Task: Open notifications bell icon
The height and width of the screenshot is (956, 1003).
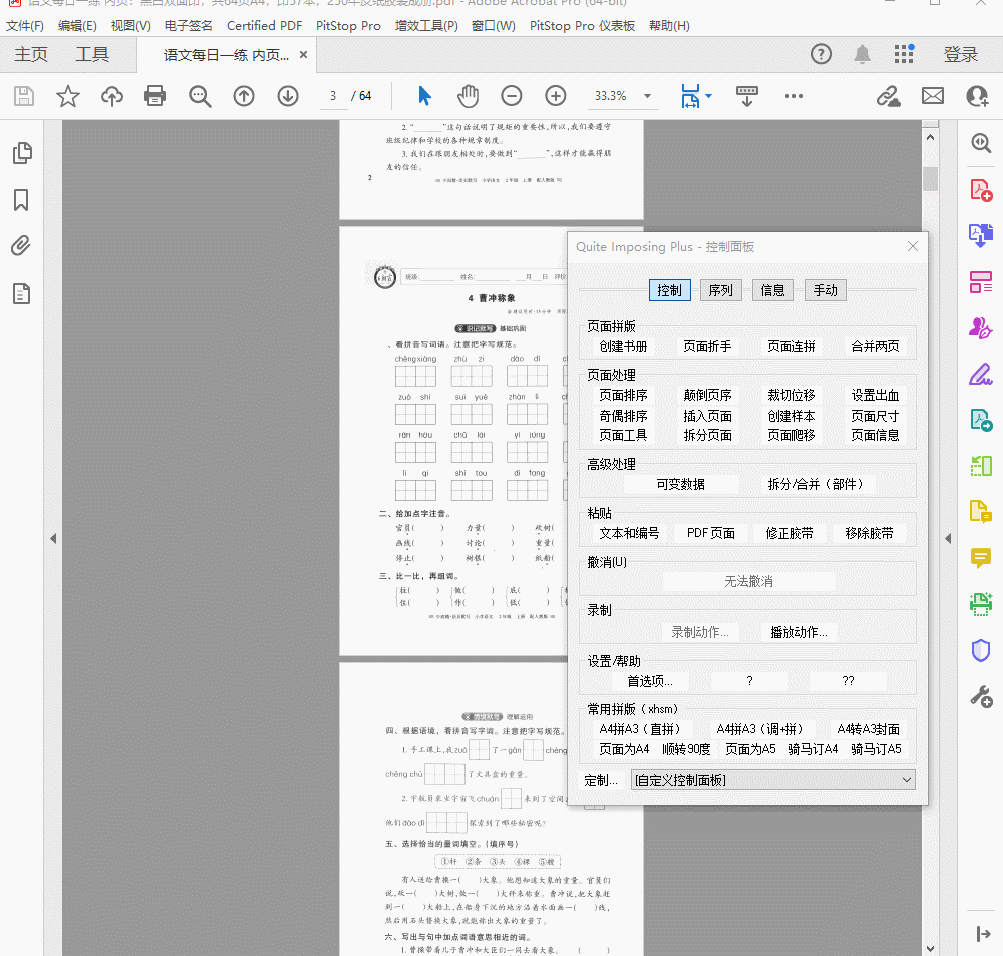Action: click(x=862, y=54)
